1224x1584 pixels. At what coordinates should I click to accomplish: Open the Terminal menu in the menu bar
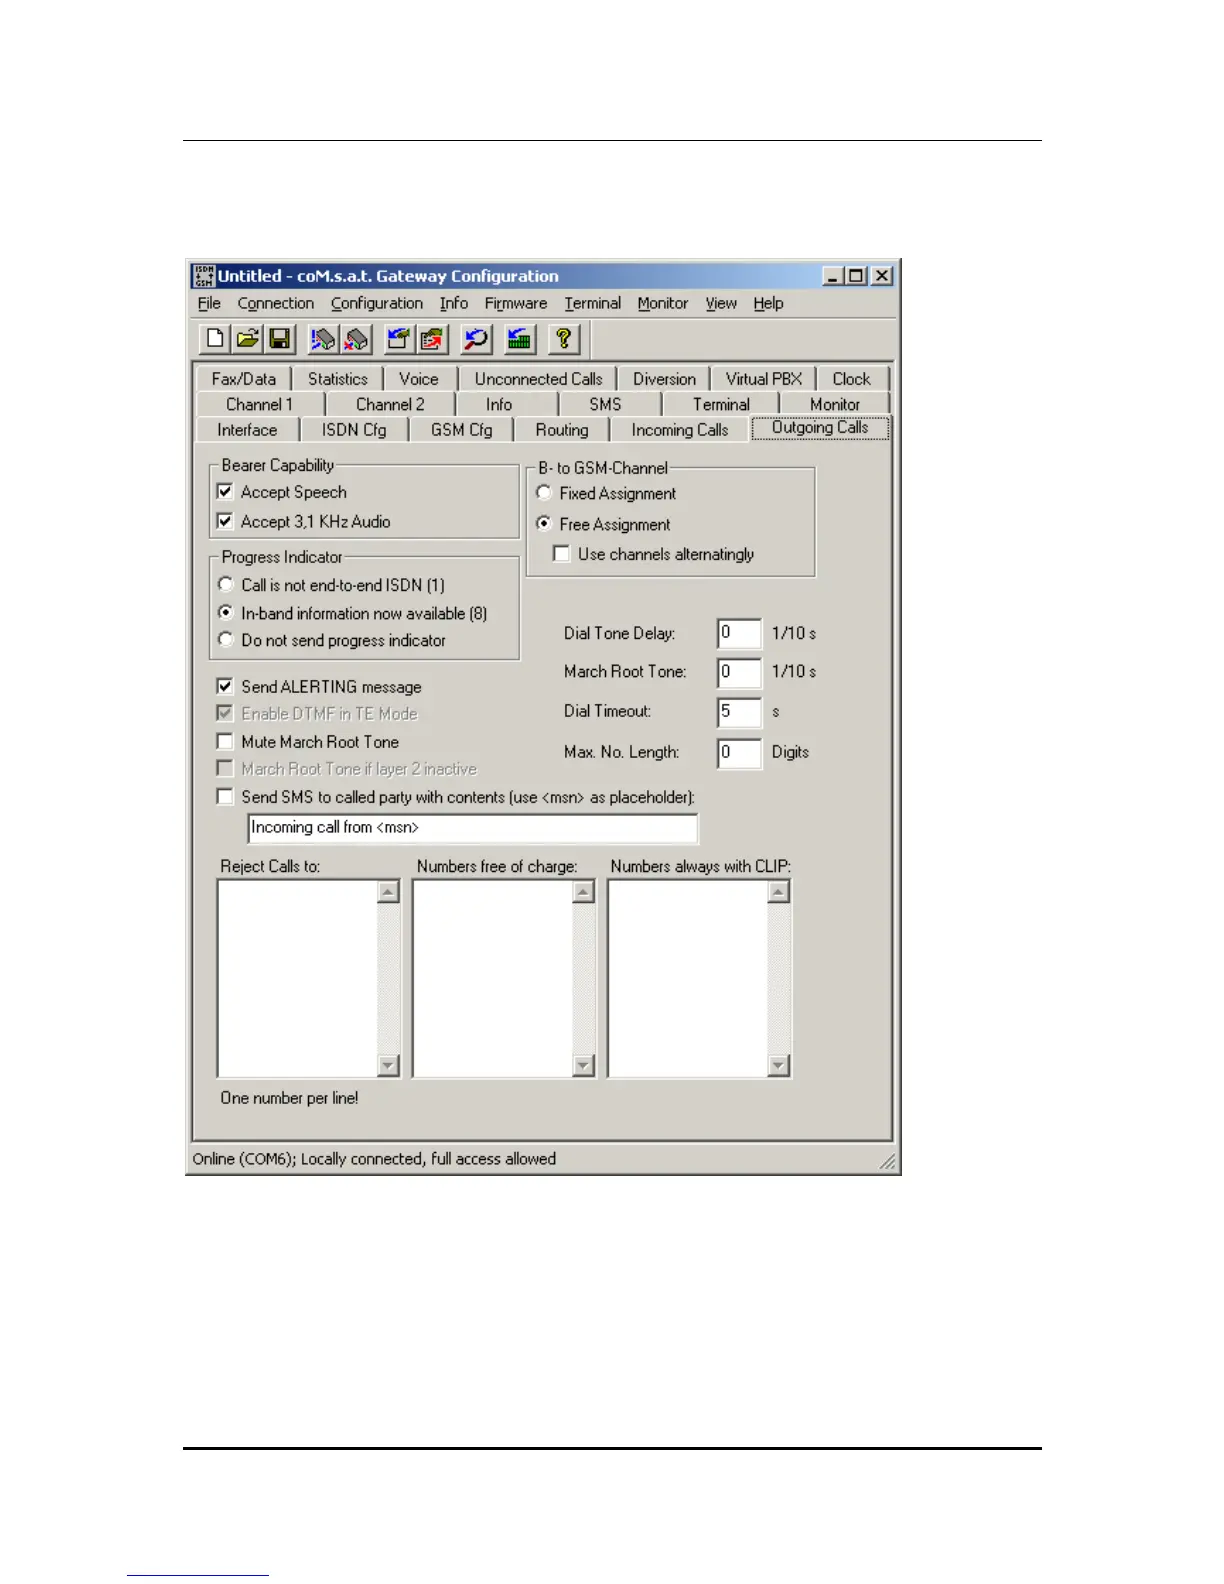[592, 303]
